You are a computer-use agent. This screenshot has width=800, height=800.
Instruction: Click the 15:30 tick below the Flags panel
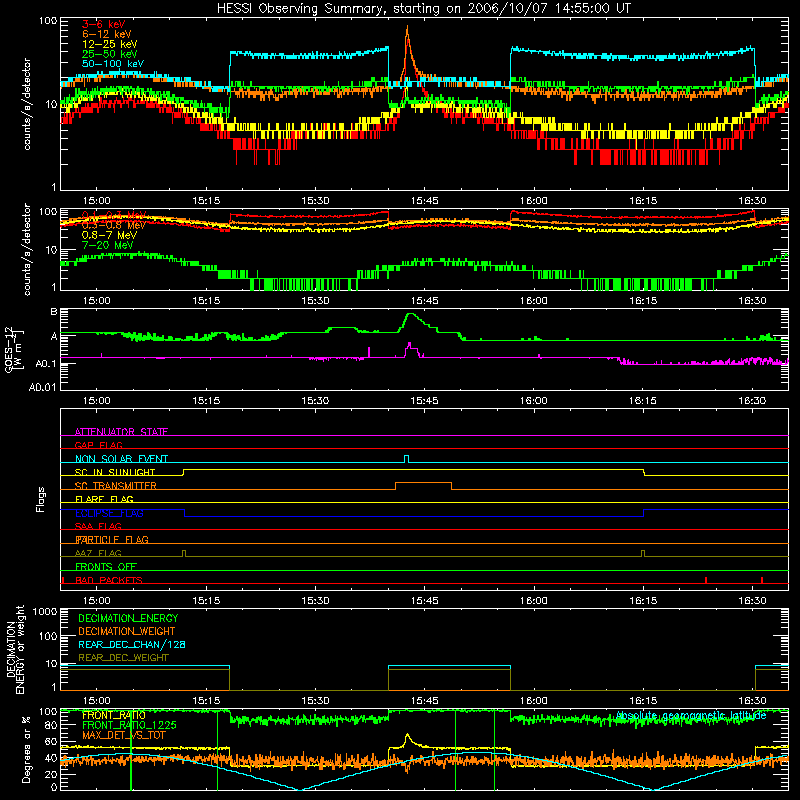pyautogui.click(x=315, y=601)
